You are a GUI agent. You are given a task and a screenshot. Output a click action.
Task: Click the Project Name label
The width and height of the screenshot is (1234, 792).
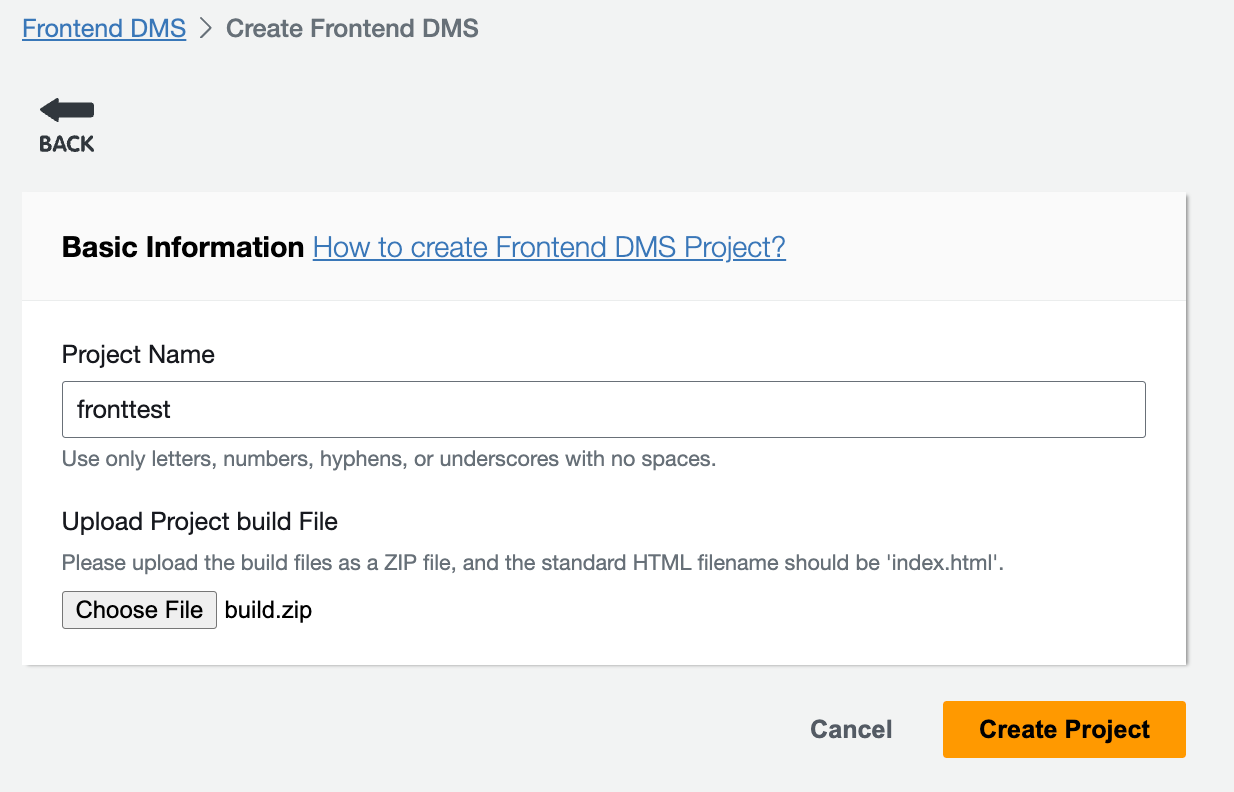point(138,354)
